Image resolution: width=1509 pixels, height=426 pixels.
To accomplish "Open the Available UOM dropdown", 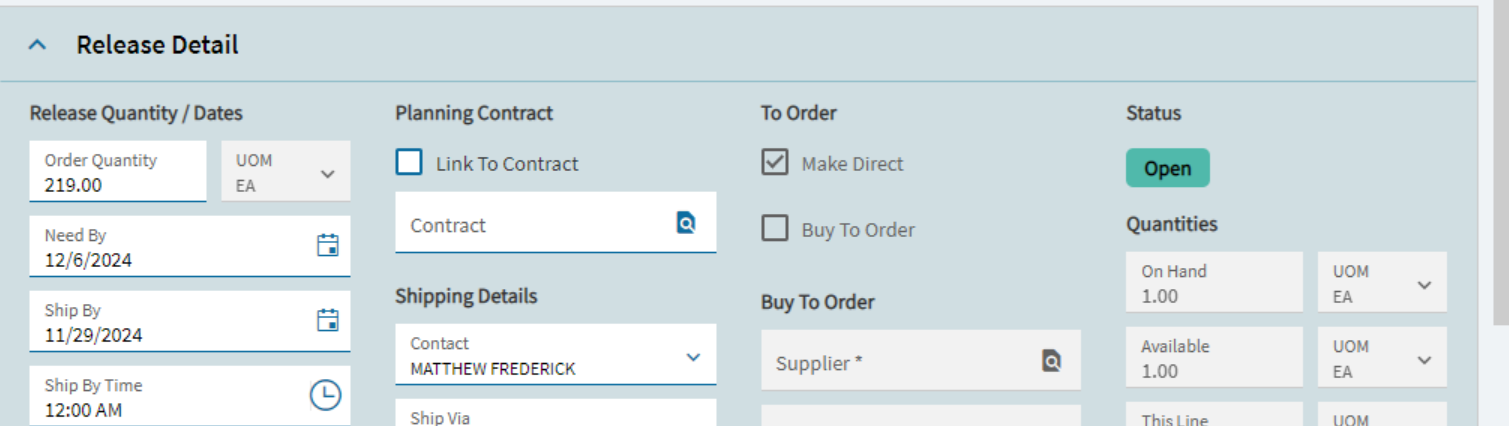I will click(1382, 358).
